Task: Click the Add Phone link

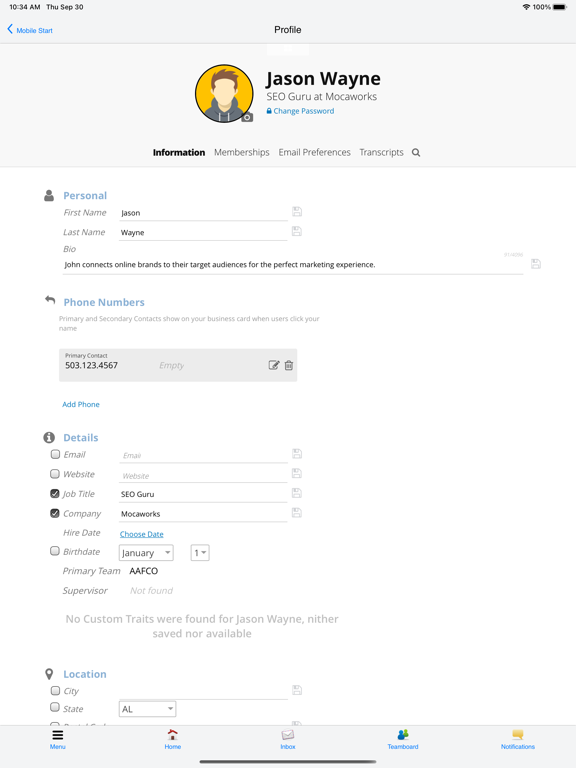Action: [x=81, y=404]
